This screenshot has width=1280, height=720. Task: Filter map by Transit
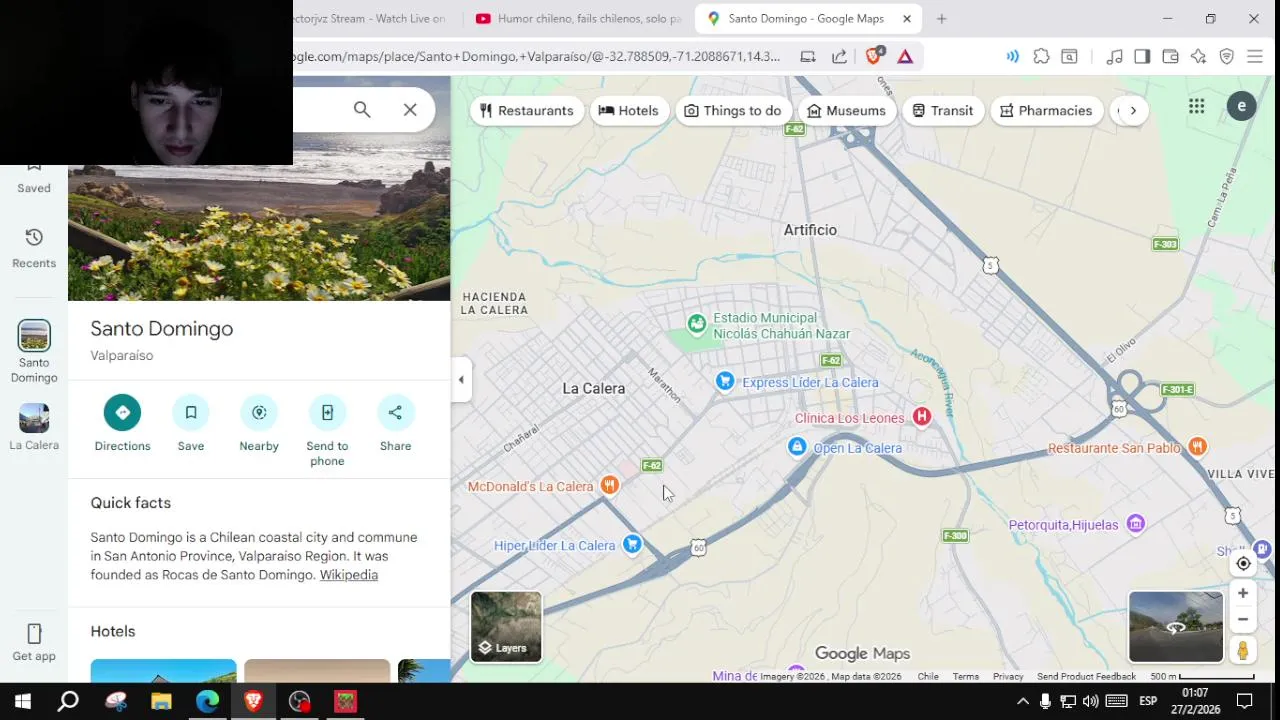coord(942,110)
